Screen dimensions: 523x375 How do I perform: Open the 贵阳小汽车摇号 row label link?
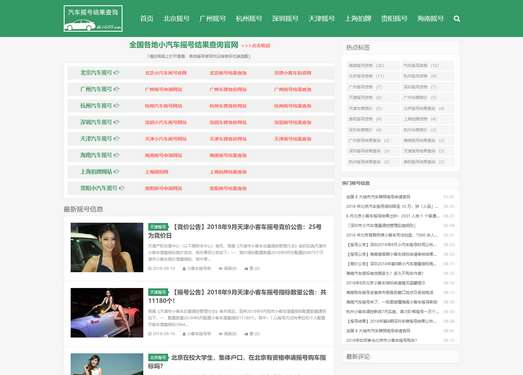(x=99, y=188)
